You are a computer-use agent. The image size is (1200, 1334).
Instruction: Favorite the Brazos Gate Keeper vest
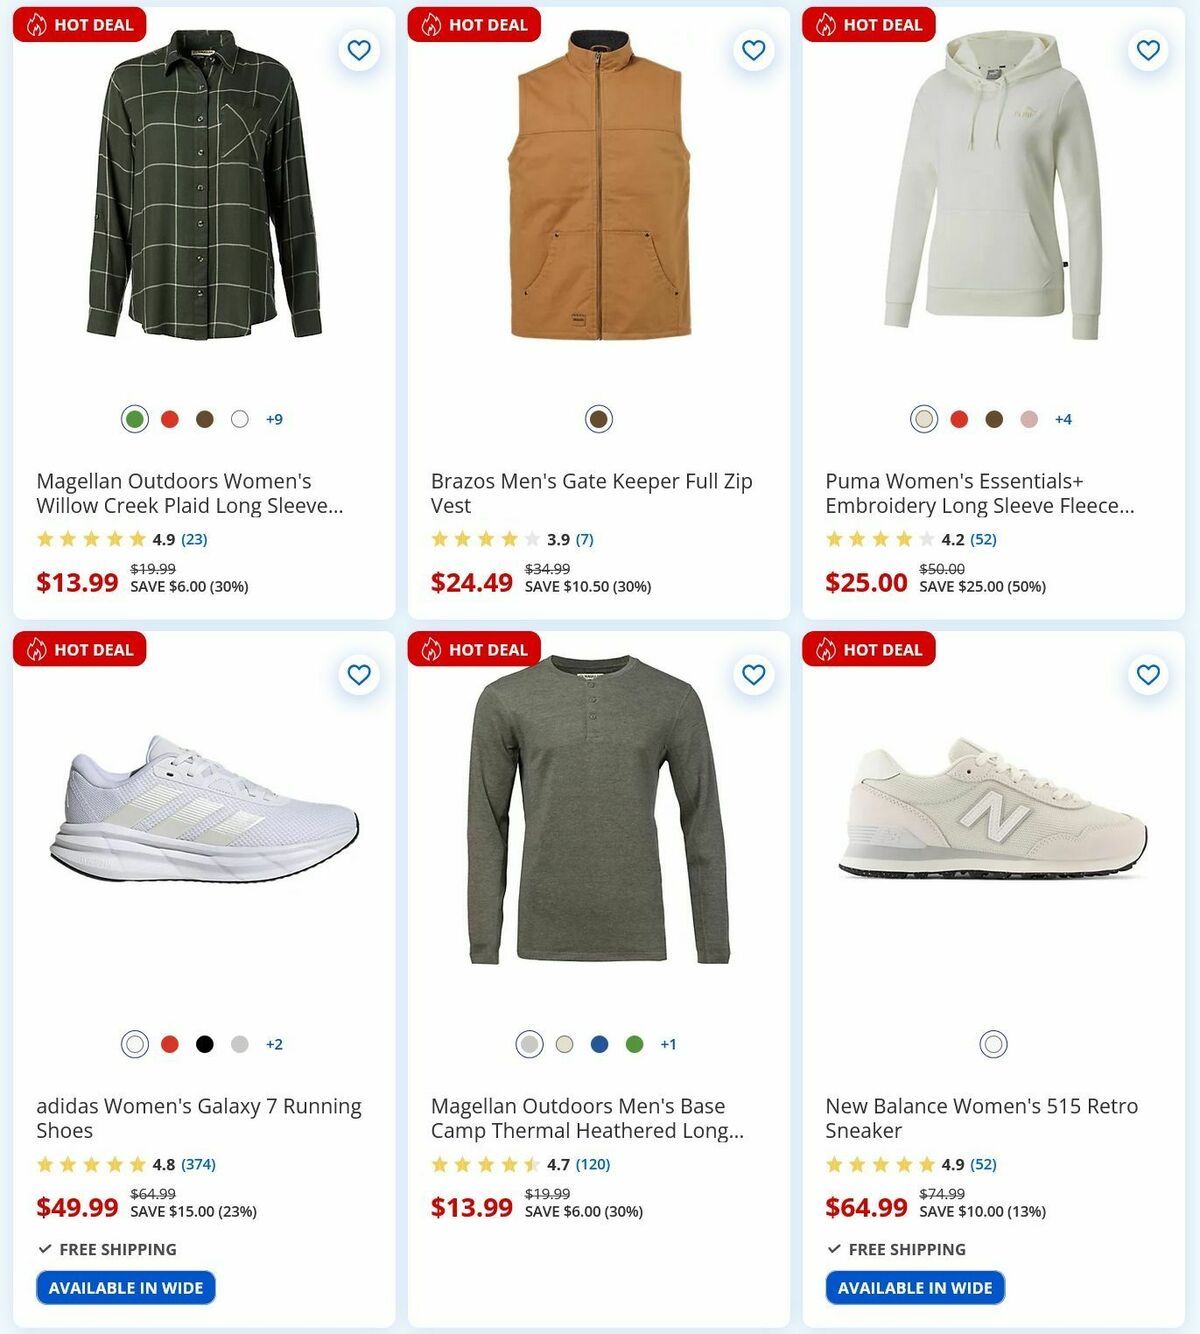[753, 50]
